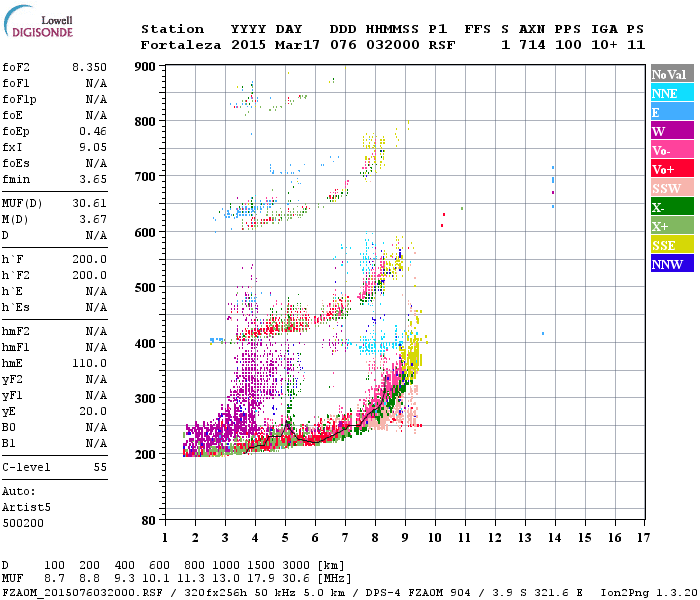Click the W purple legend swatch

[x=672, y=131]
